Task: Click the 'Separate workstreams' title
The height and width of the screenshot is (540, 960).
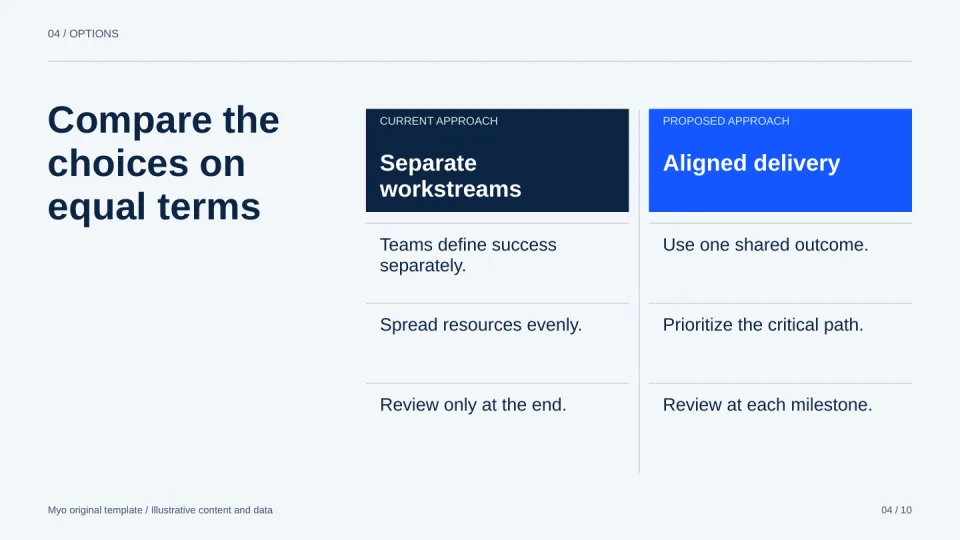Action: coord(450,176)
